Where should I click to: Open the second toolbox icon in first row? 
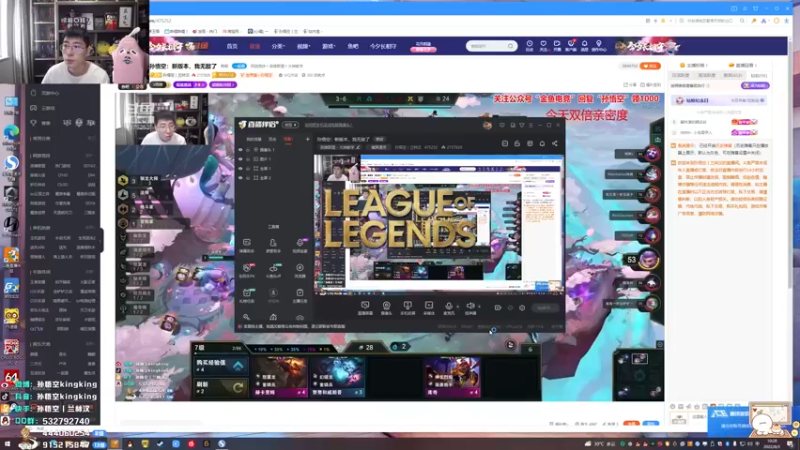pos(273,245)
